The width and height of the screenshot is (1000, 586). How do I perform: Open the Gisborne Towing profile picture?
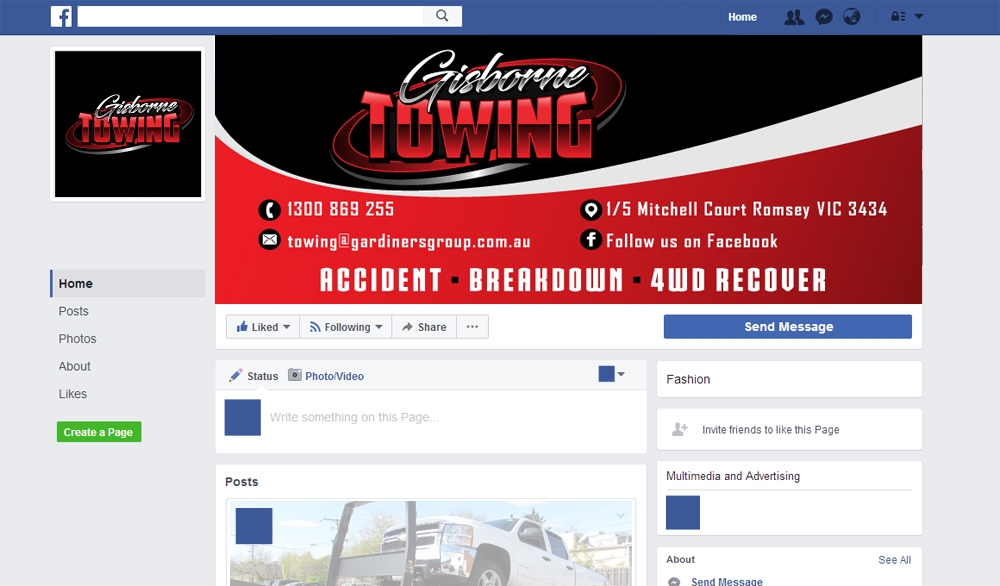coord(127,124)
